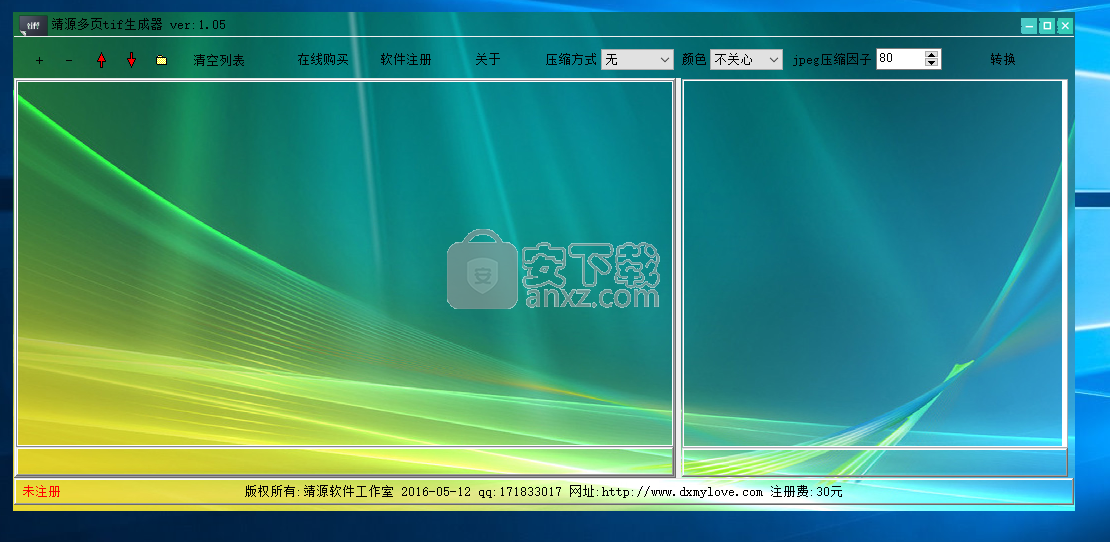Click the http://www.dxmylove.com website text
1110x542 pixels.
pos(682,492)
